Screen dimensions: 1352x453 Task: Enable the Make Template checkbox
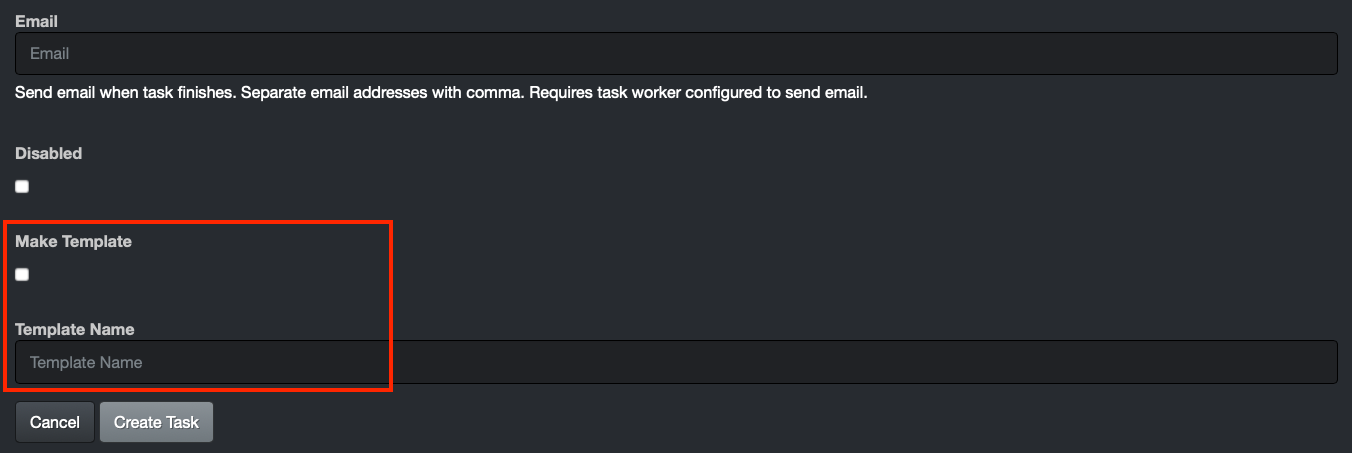tap(22, 274)
